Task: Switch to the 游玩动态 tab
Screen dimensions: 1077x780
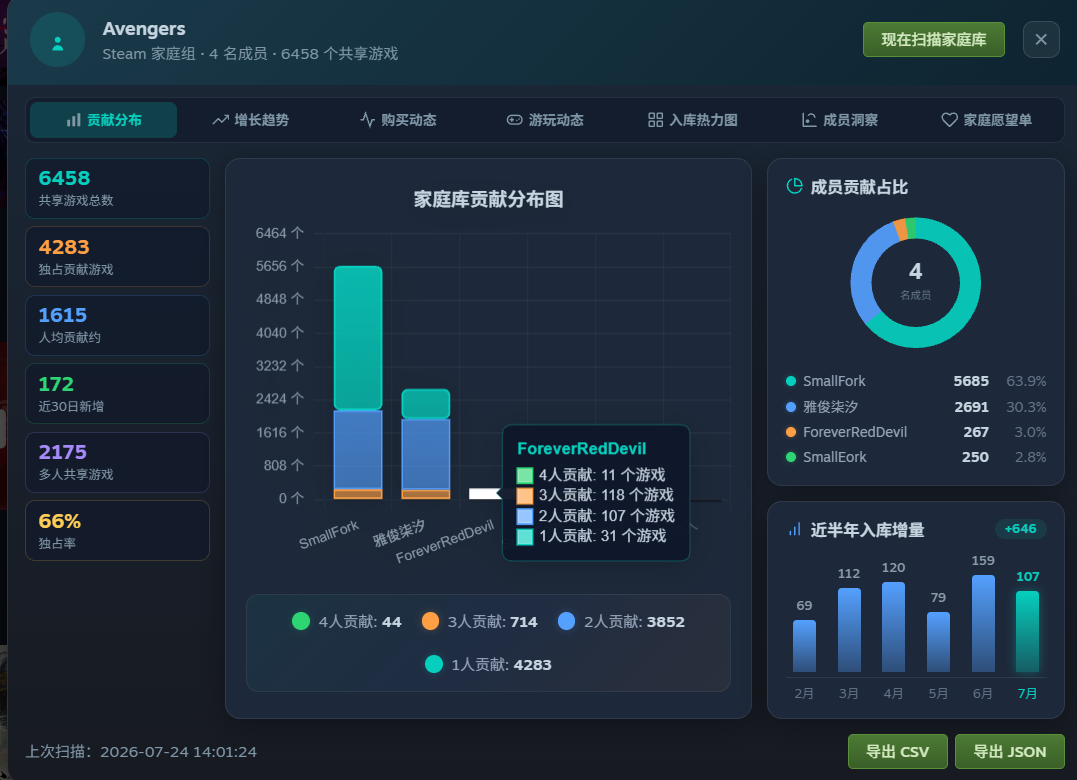Action: 545,120
